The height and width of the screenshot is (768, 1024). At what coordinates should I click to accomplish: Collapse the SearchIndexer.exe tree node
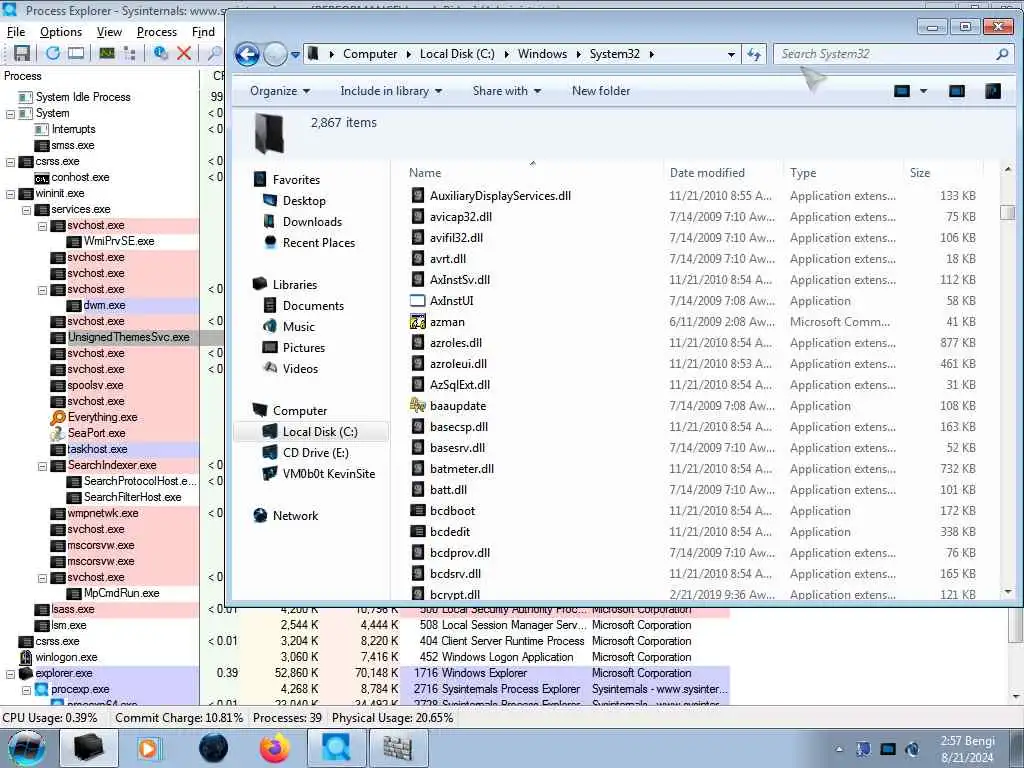click(x=42, y=466)
